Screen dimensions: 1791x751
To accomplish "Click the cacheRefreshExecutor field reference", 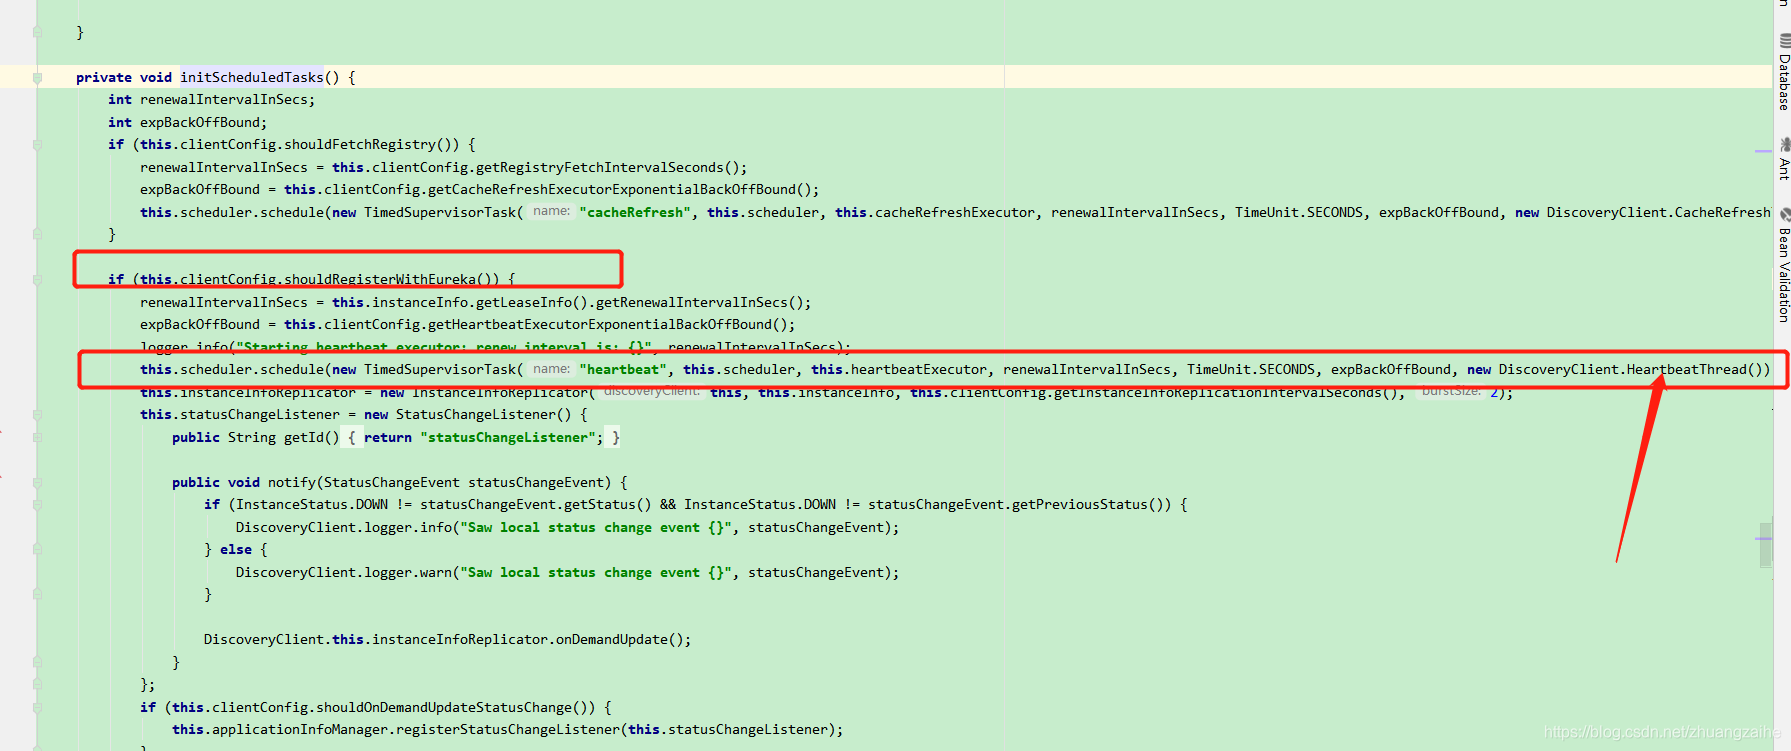I will coord(955,212).
